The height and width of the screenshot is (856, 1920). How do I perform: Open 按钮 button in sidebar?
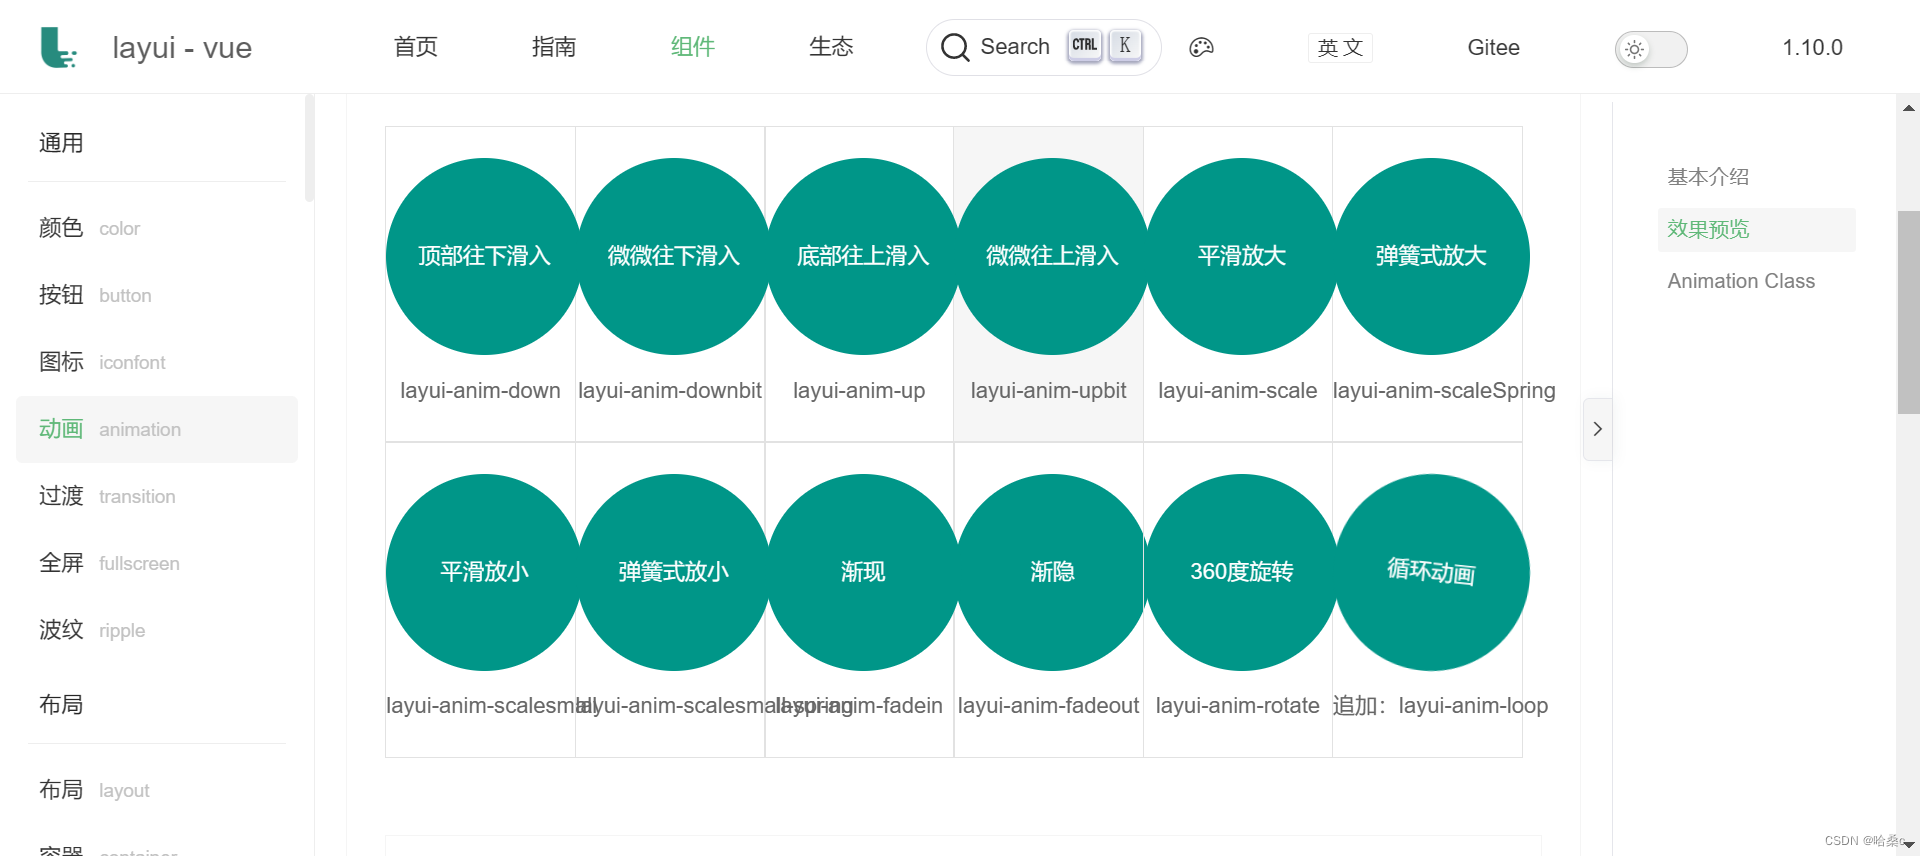click(157, 295)
